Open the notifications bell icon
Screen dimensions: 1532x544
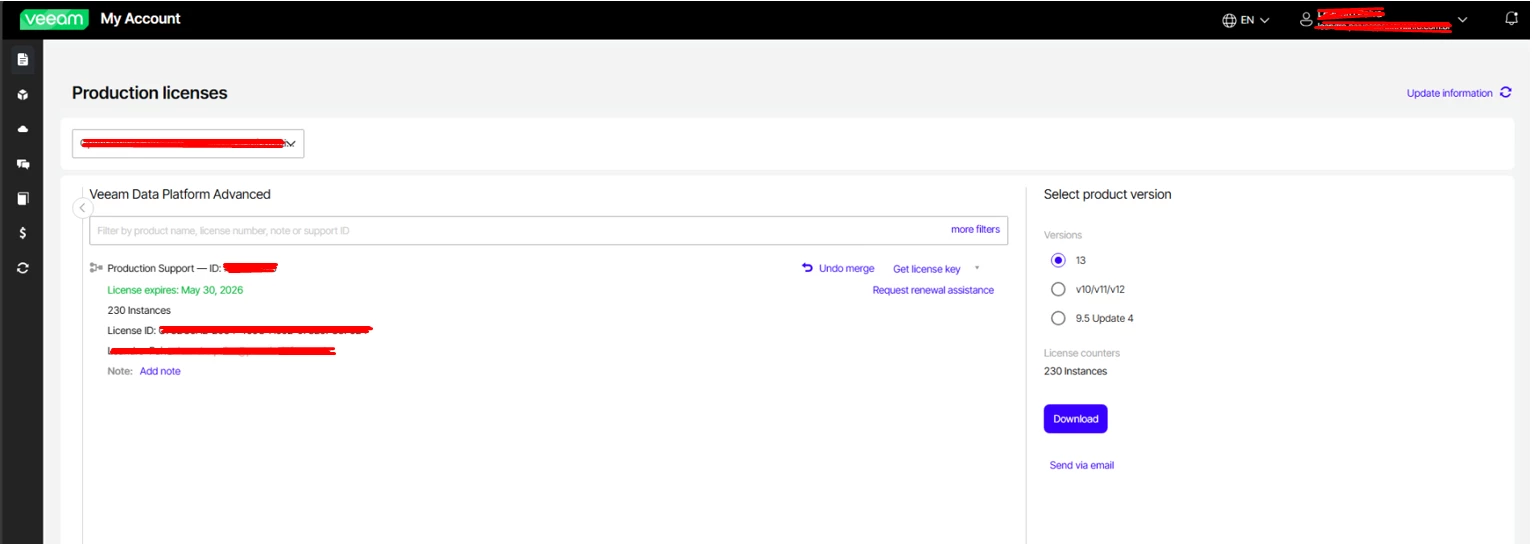(1511, 19)
